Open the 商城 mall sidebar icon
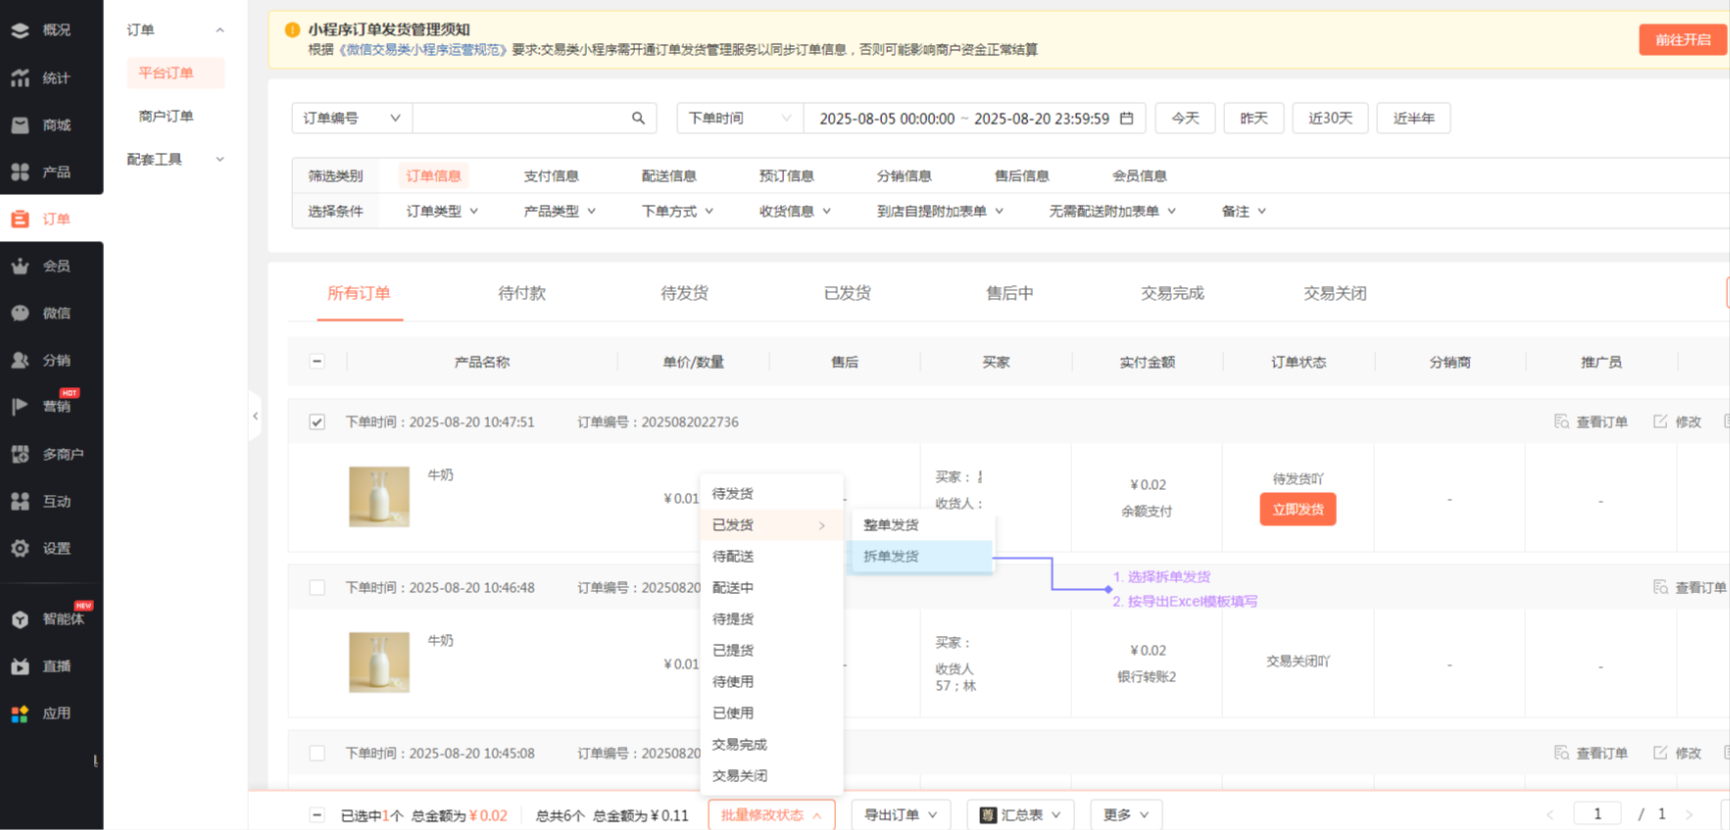This screenshot has width=1730, height=830. tap(20, 125)
